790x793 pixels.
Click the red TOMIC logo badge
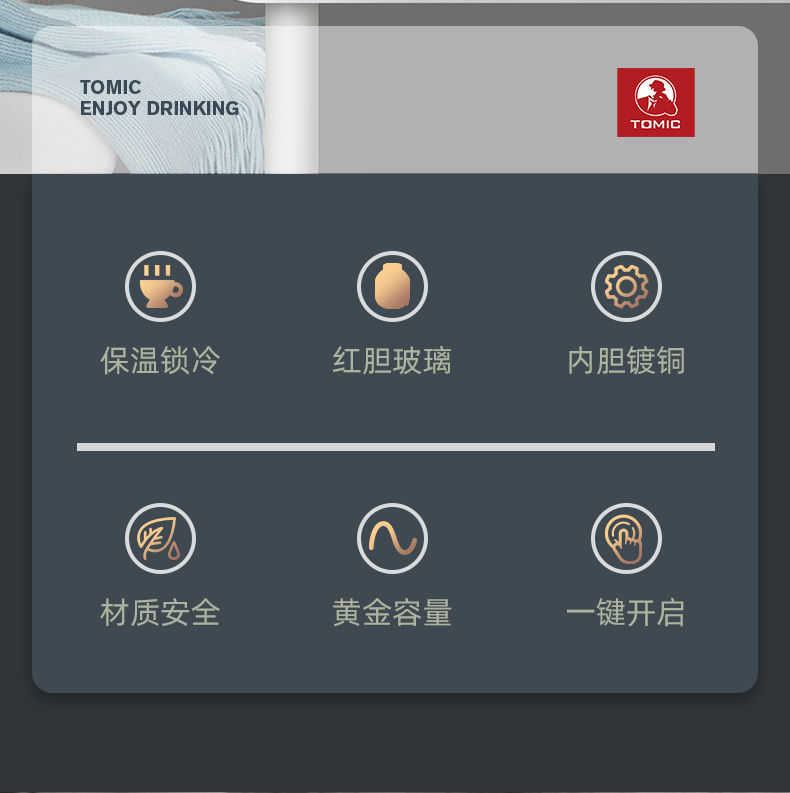coord(655,102)
